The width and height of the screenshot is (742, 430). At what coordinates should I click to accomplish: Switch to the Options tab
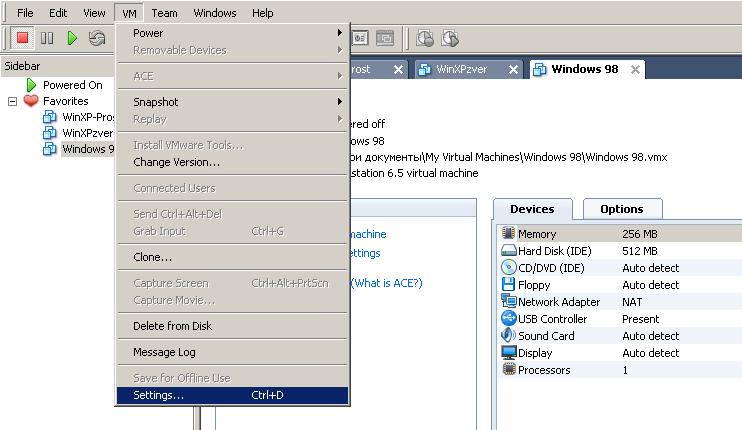pyautogui.click(x=622, y=209)
